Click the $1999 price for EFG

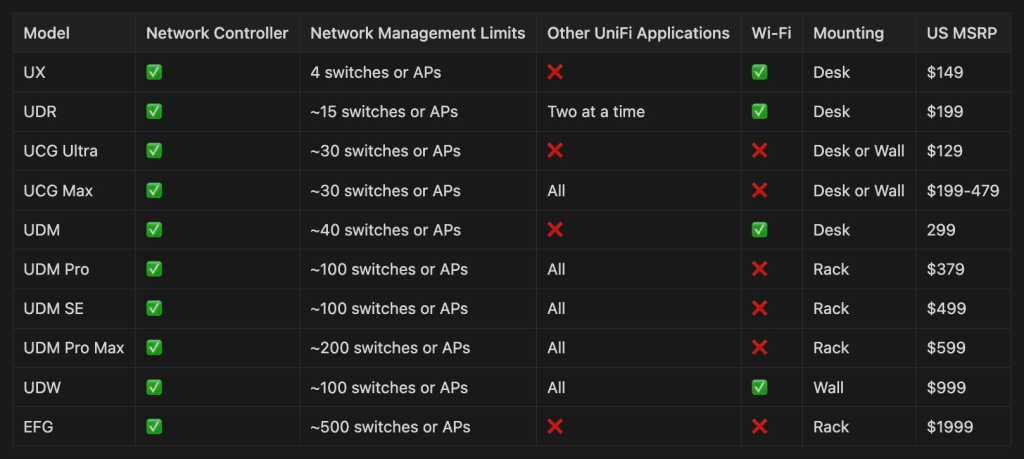(950, 427)
